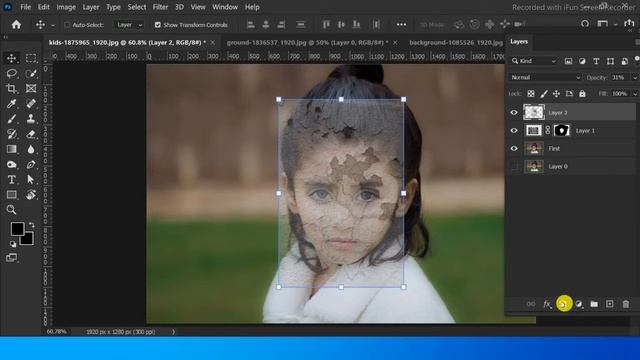This screenshot has width=640, height=360.
Task: Select the Clone Stamp tool
Action: point(31,119)
